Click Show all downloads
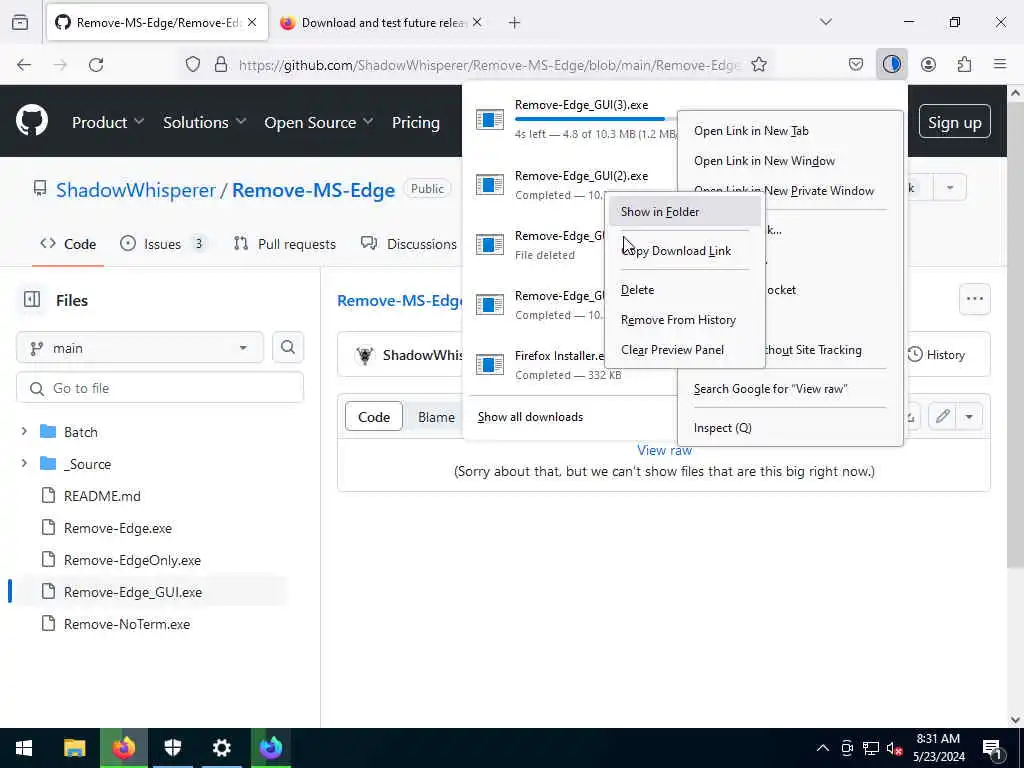 click(530, 417)
